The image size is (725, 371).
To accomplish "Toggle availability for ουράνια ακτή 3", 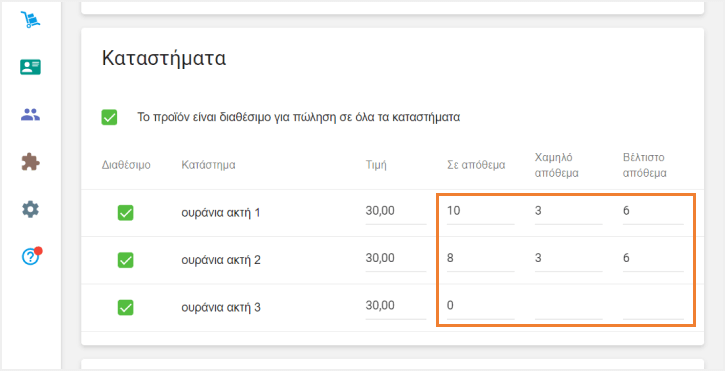I will (125, 307).
